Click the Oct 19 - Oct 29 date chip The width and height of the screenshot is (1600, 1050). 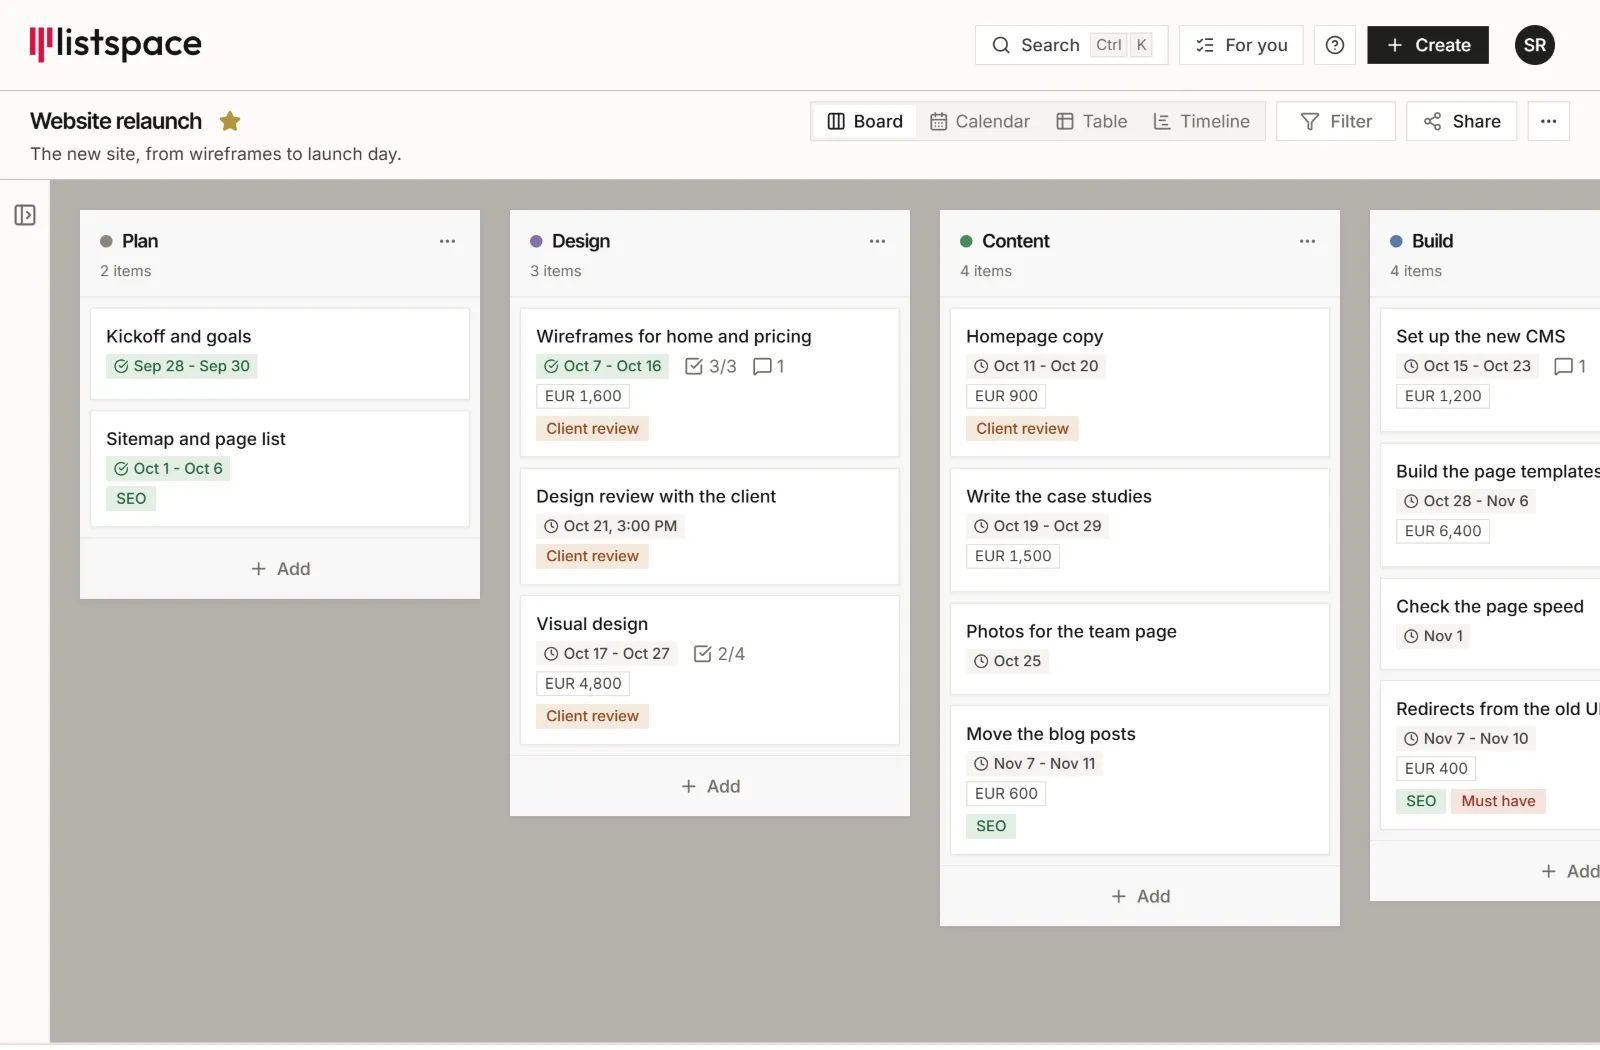1037,526
